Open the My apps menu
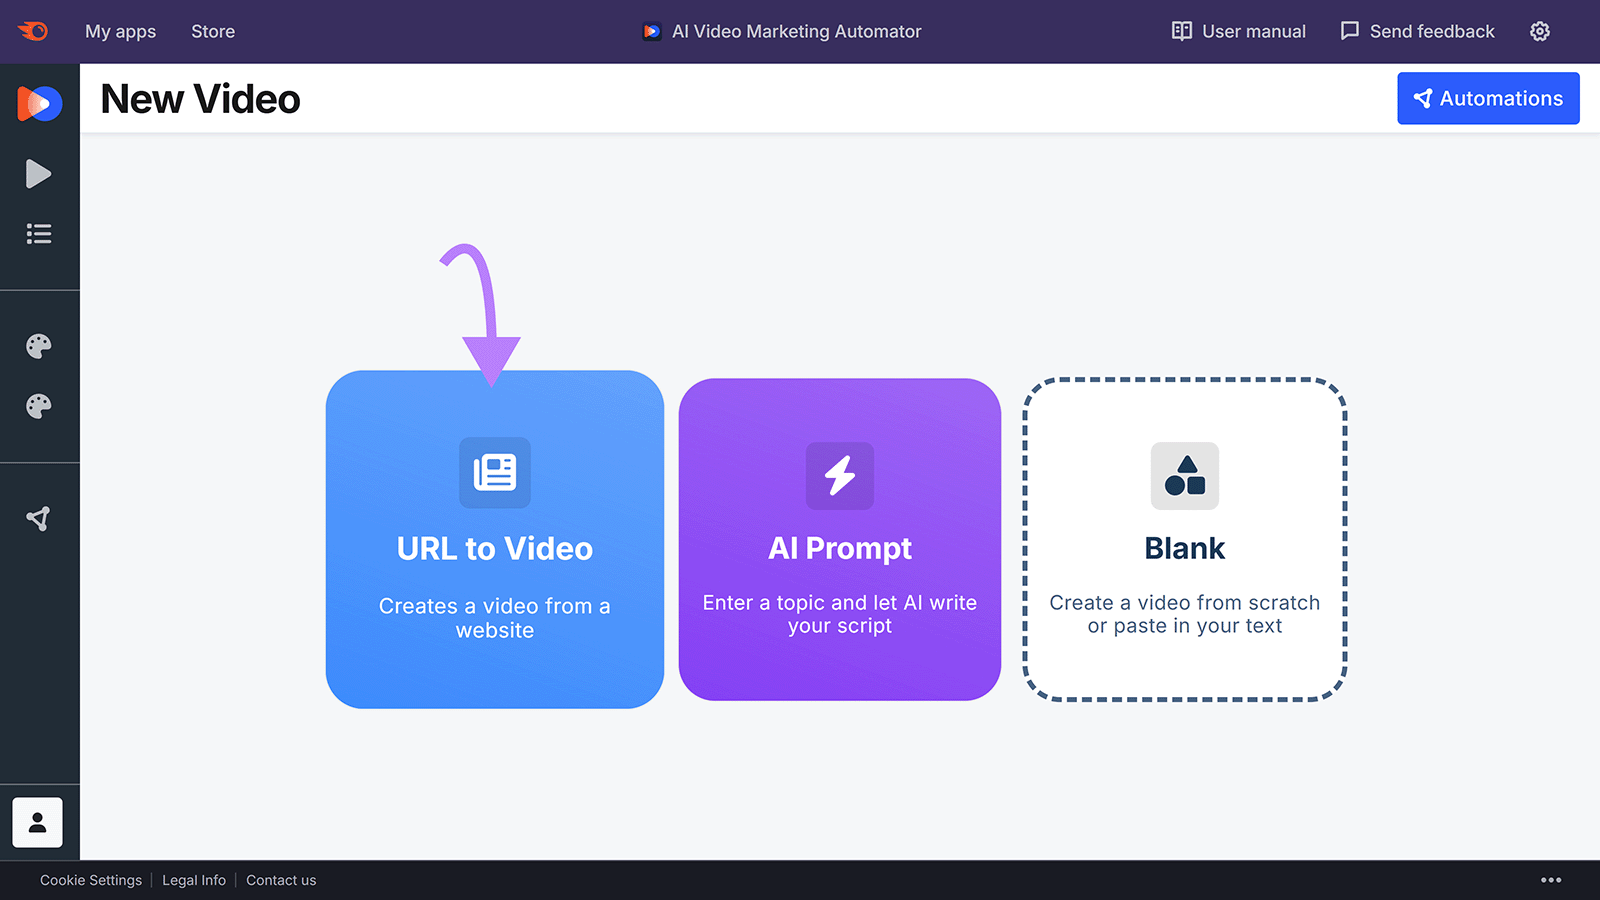 pyautogui.click(x=120, y=31)
